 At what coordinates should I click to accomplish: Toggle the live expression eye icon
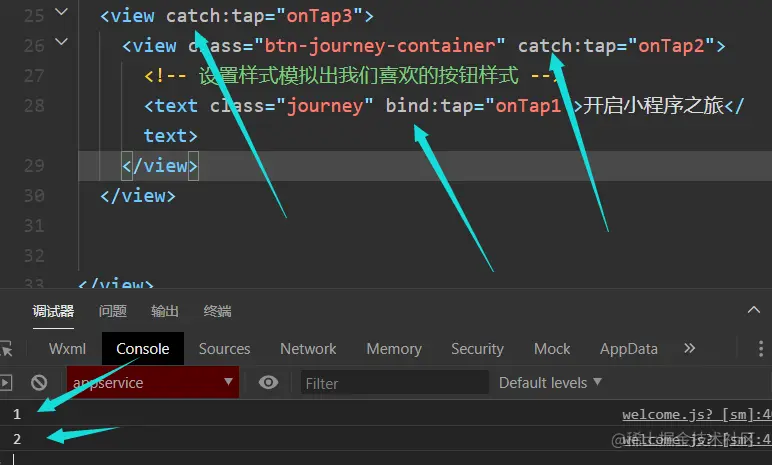(268, 382)
